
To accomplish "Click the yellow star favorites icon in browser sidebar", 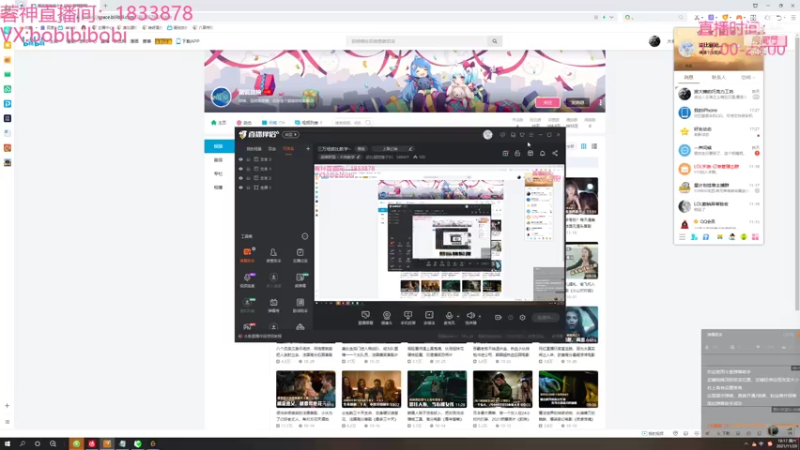I will click(7, 45).
